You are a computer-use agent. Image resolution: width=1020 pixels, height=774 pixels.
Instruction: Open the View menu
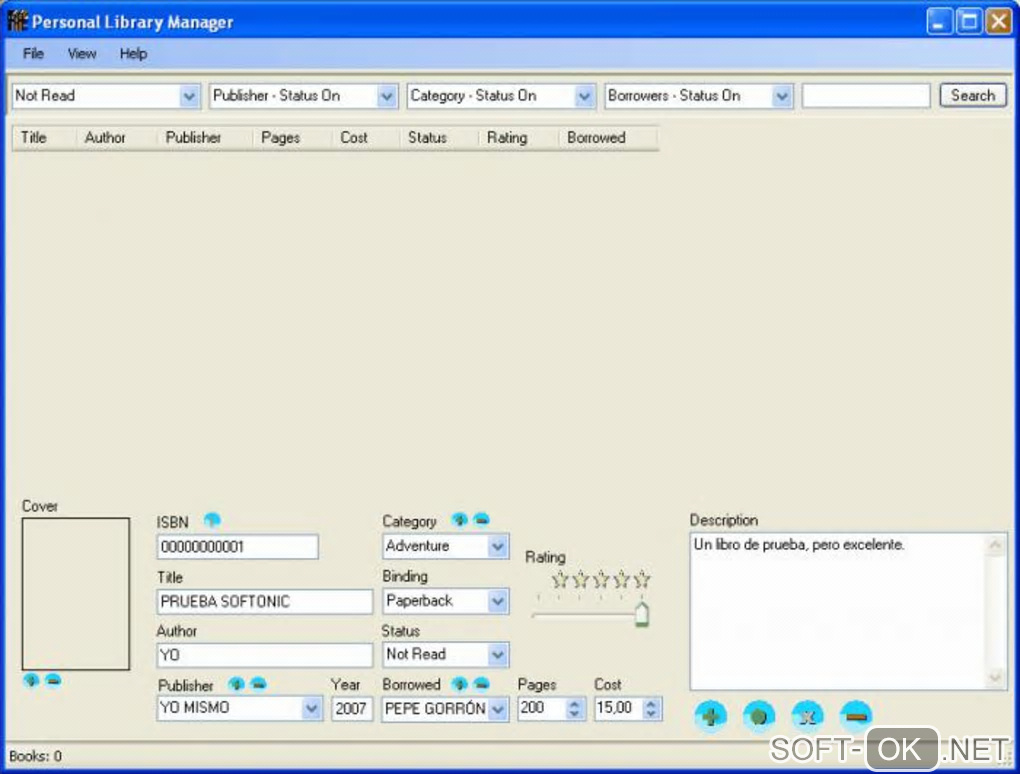(82, 53)
